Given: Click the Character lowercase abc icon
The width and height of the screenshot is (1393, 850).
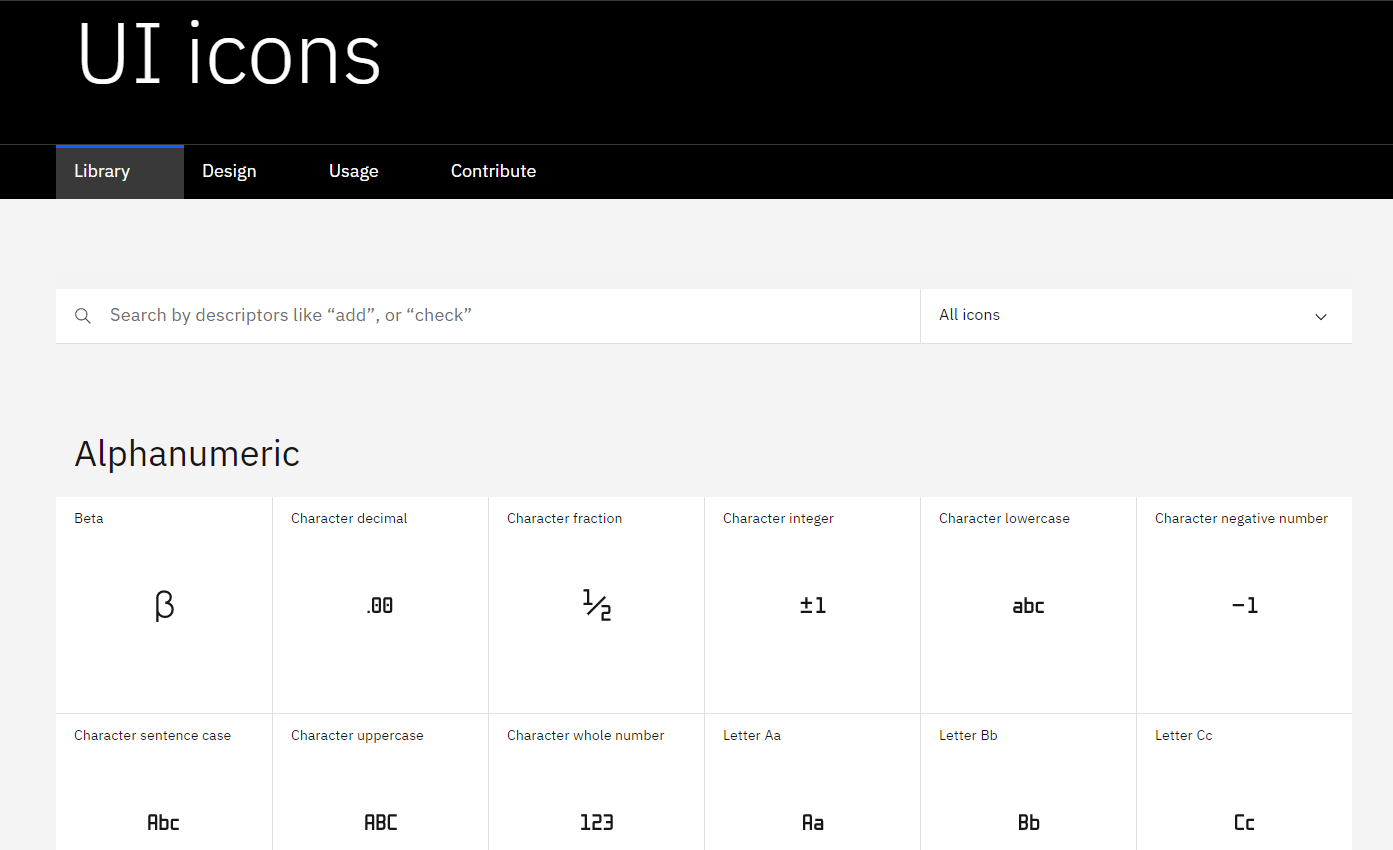Looking at the screenshot, I should [x=1028, y=605].
